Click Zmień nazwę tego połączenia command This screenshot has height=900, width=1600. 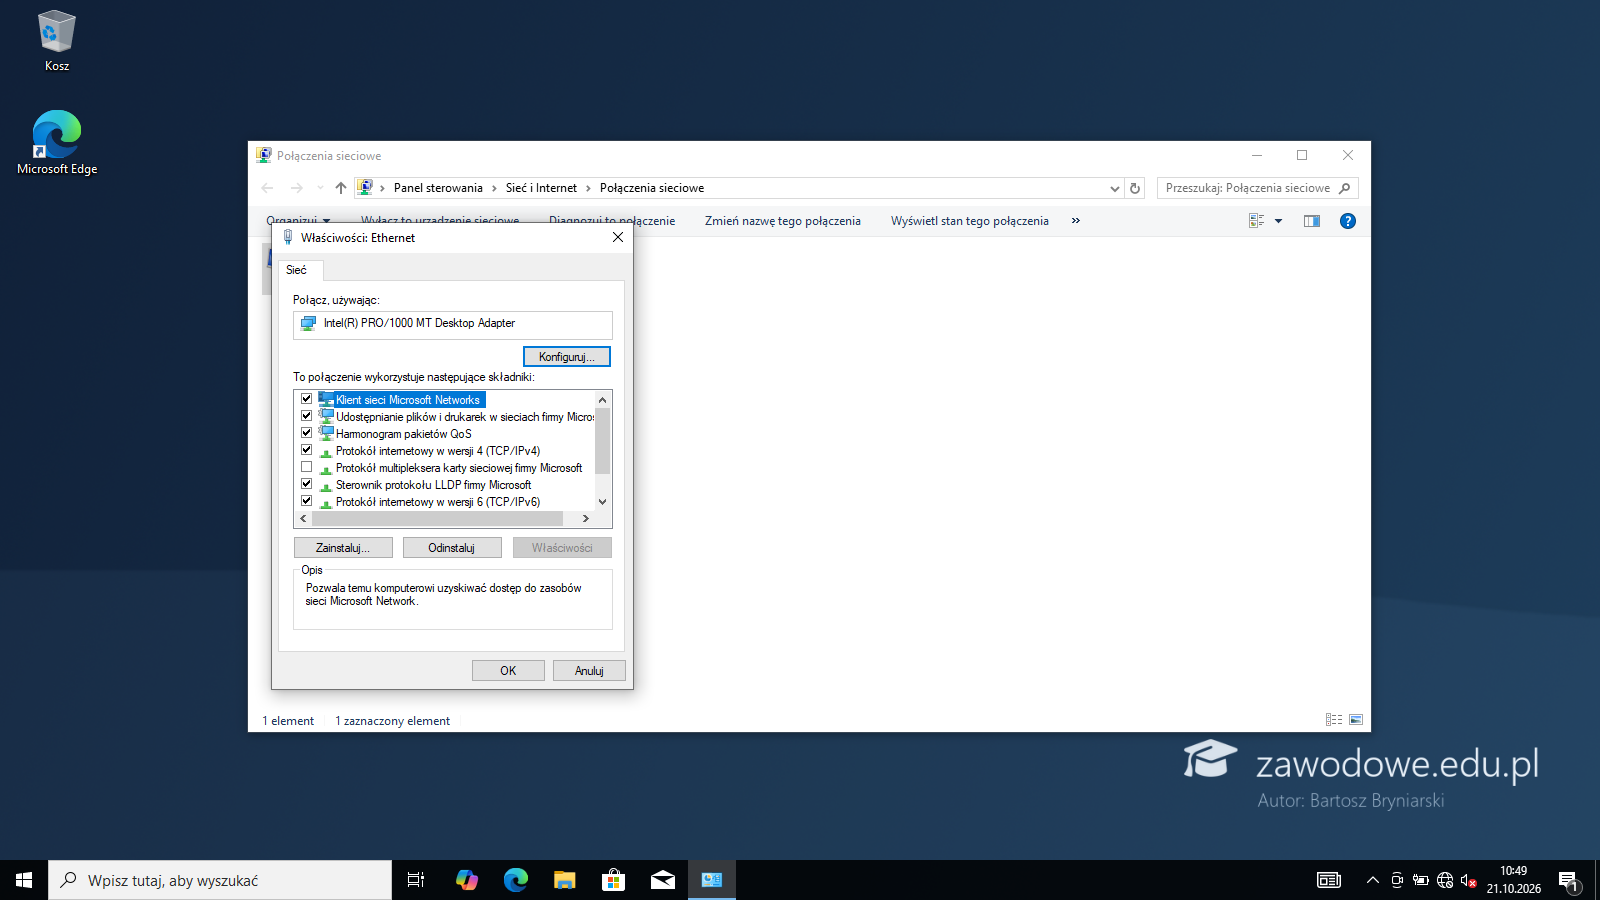coord(783,221)
